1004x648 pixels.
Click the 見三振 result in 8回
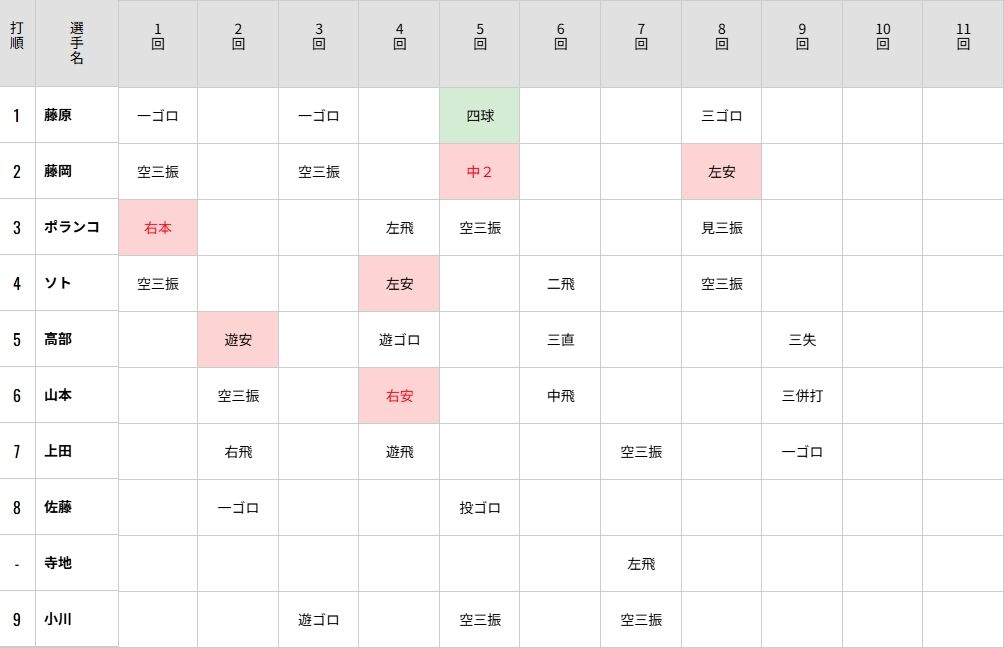(721, 227)
